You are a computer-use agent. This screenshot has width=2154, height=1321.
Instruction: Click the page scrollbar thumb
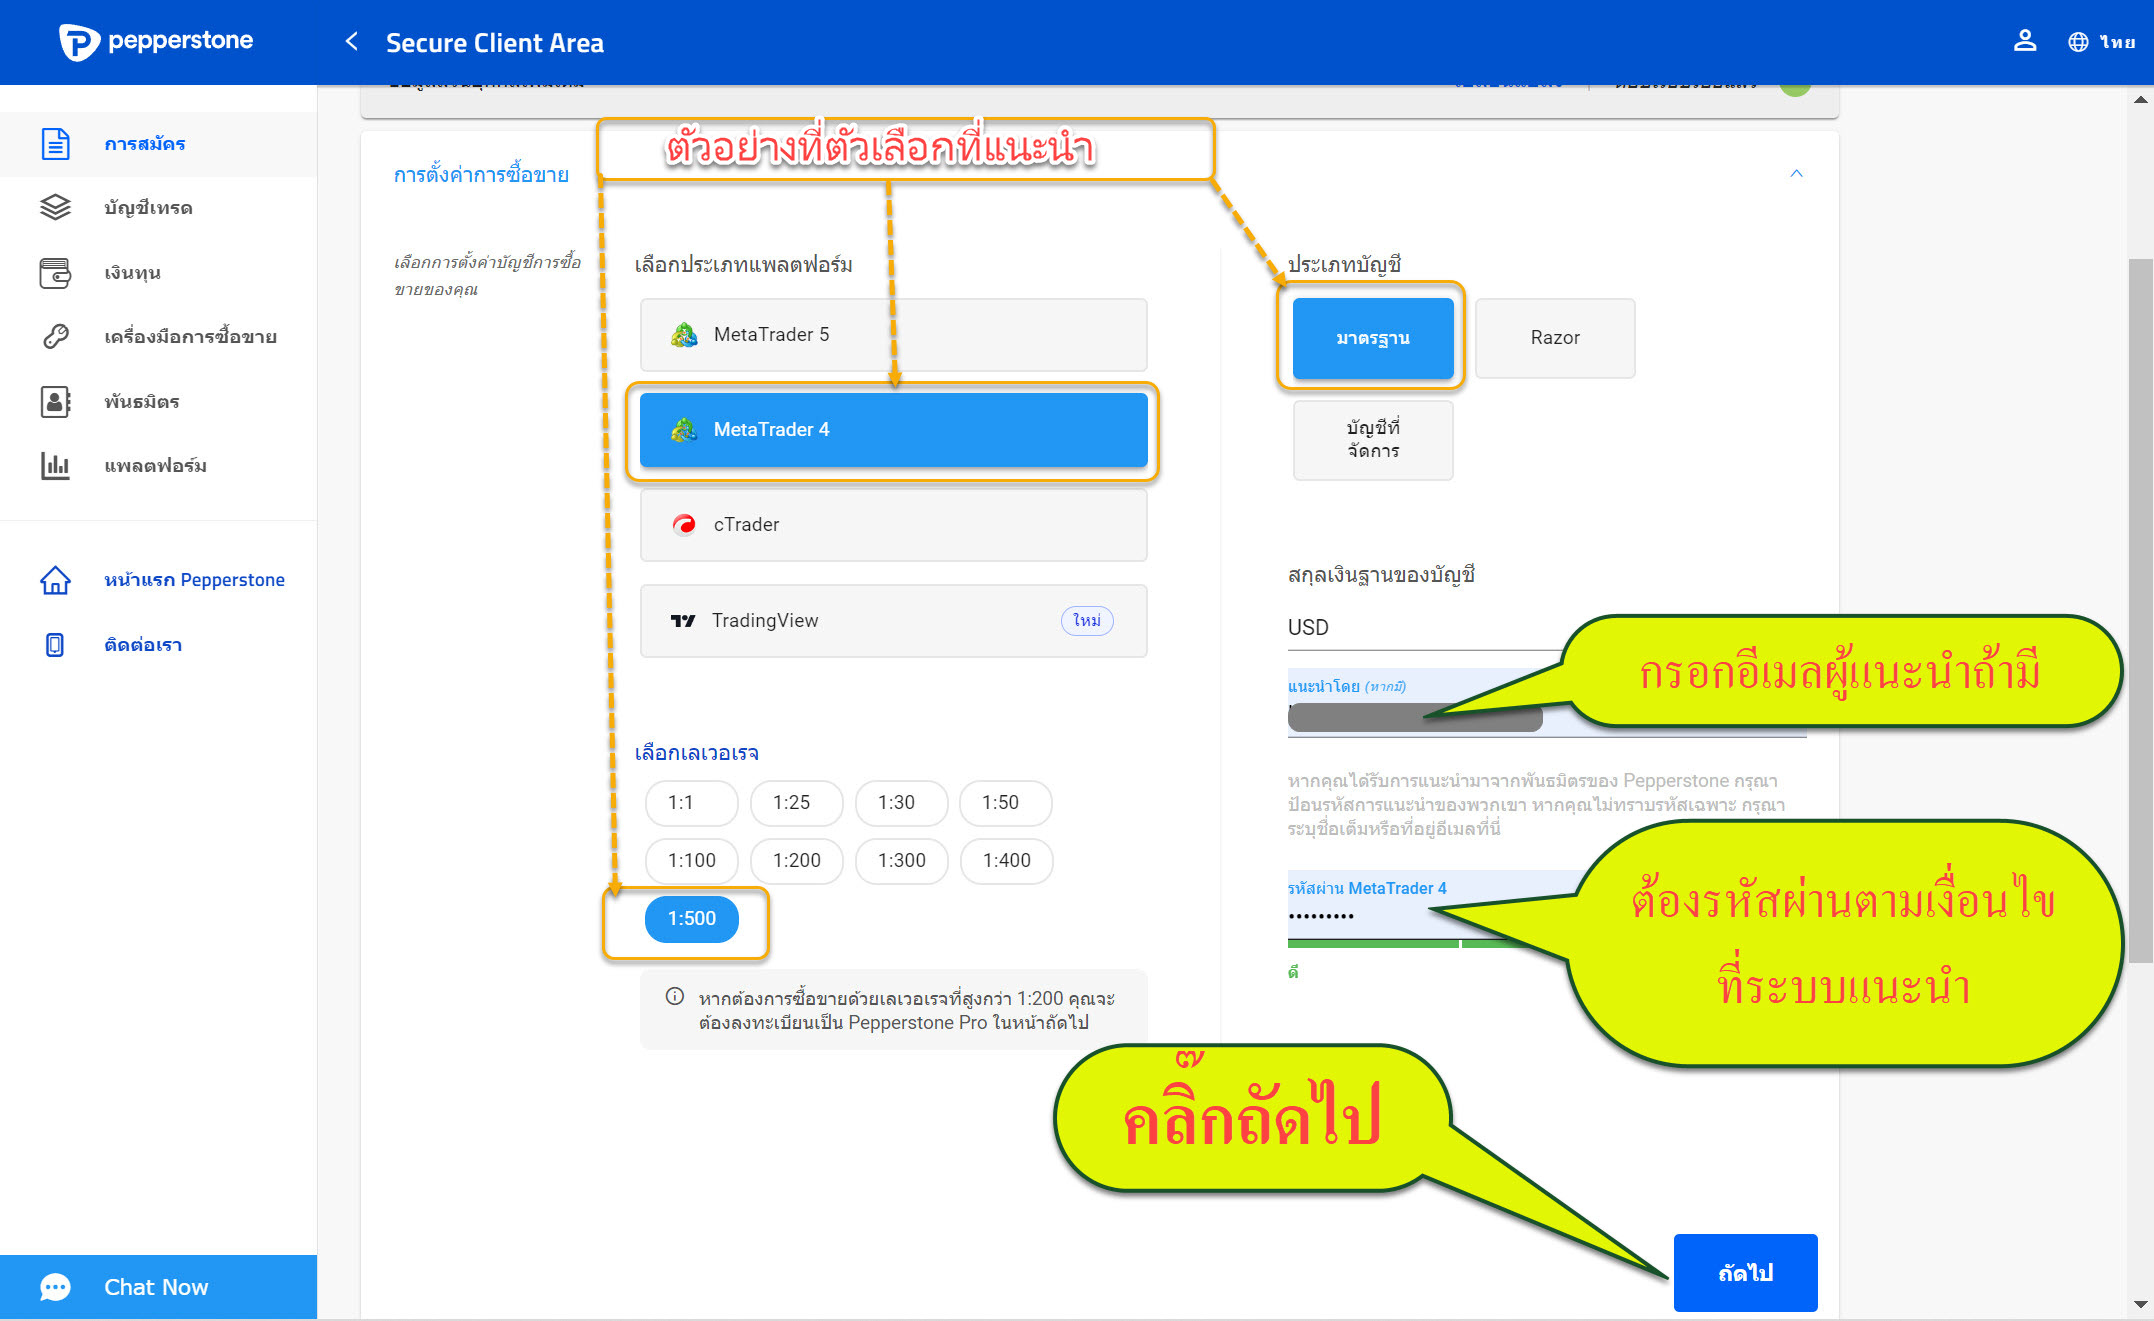pyautogui.click(x=2140, y=610)
